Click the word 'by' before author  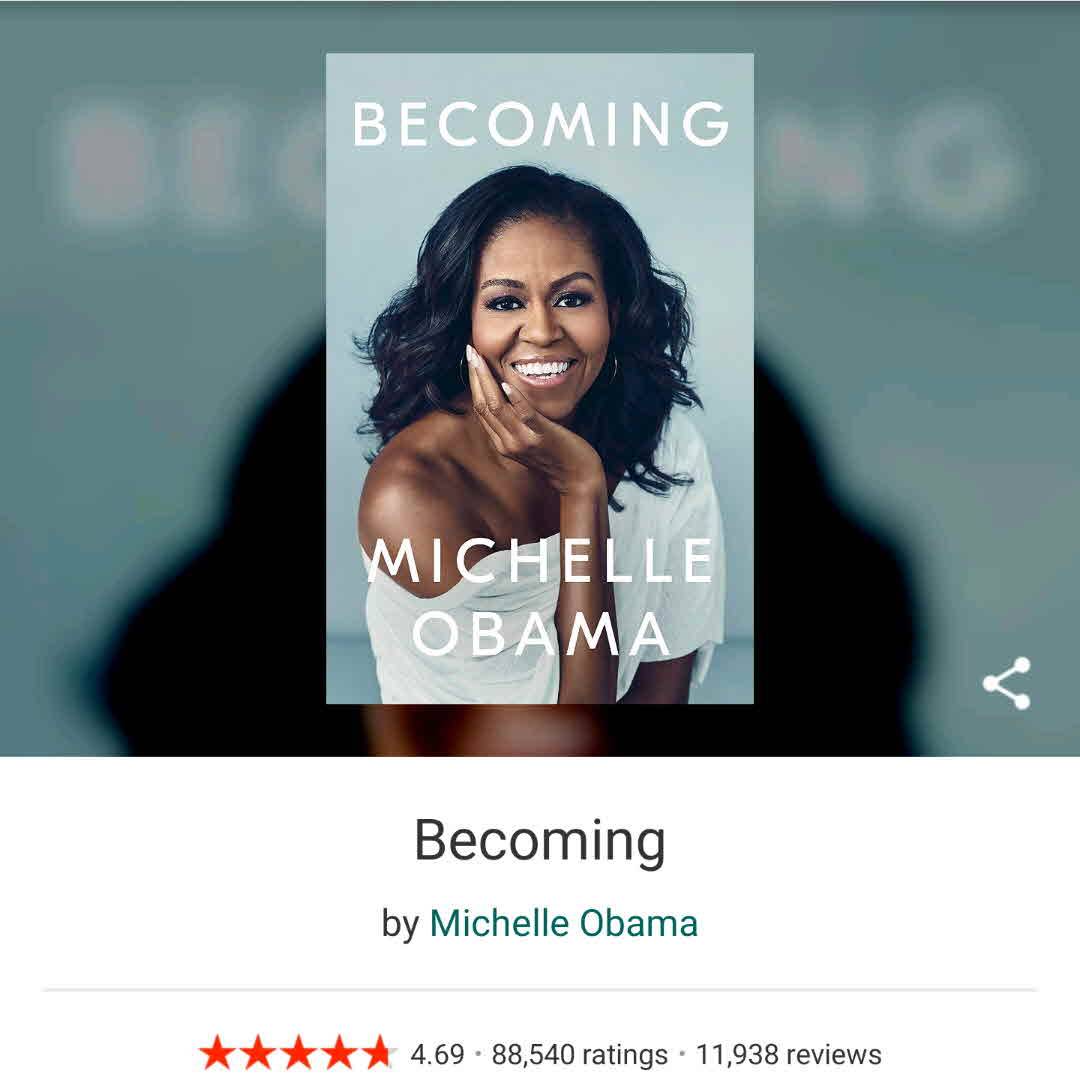pos(400,924)
